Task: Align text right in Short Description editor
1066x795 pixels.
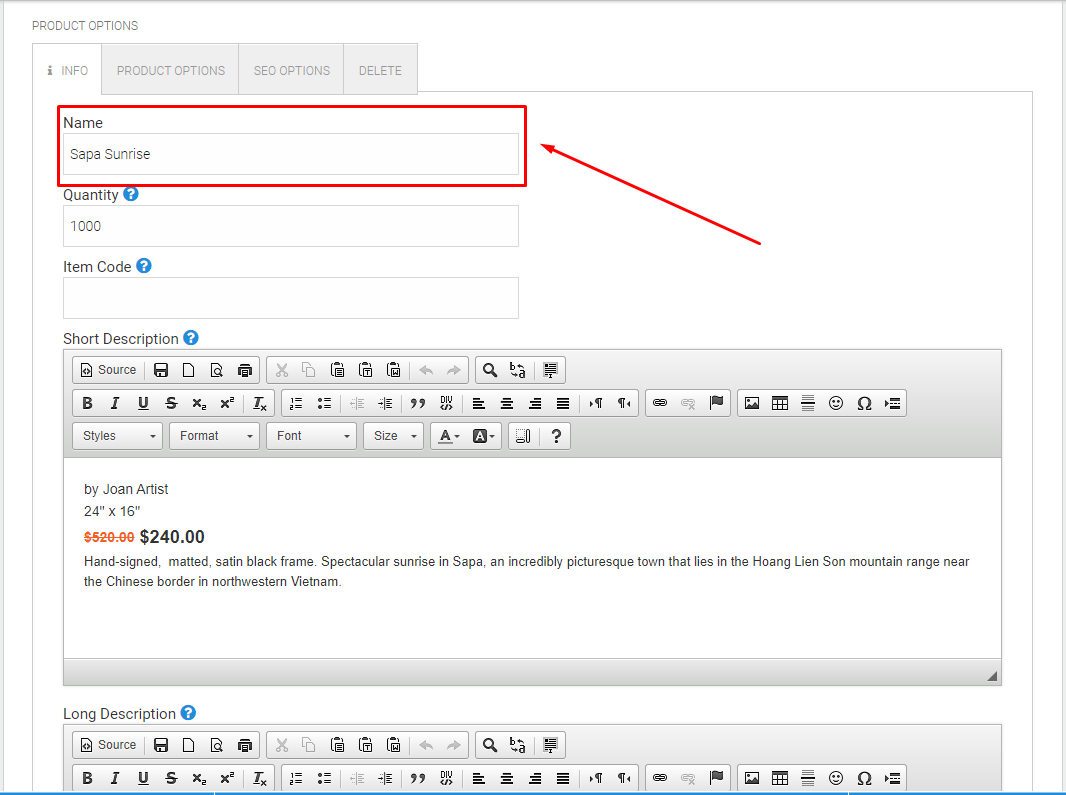Action: click(x=535, y=403)
